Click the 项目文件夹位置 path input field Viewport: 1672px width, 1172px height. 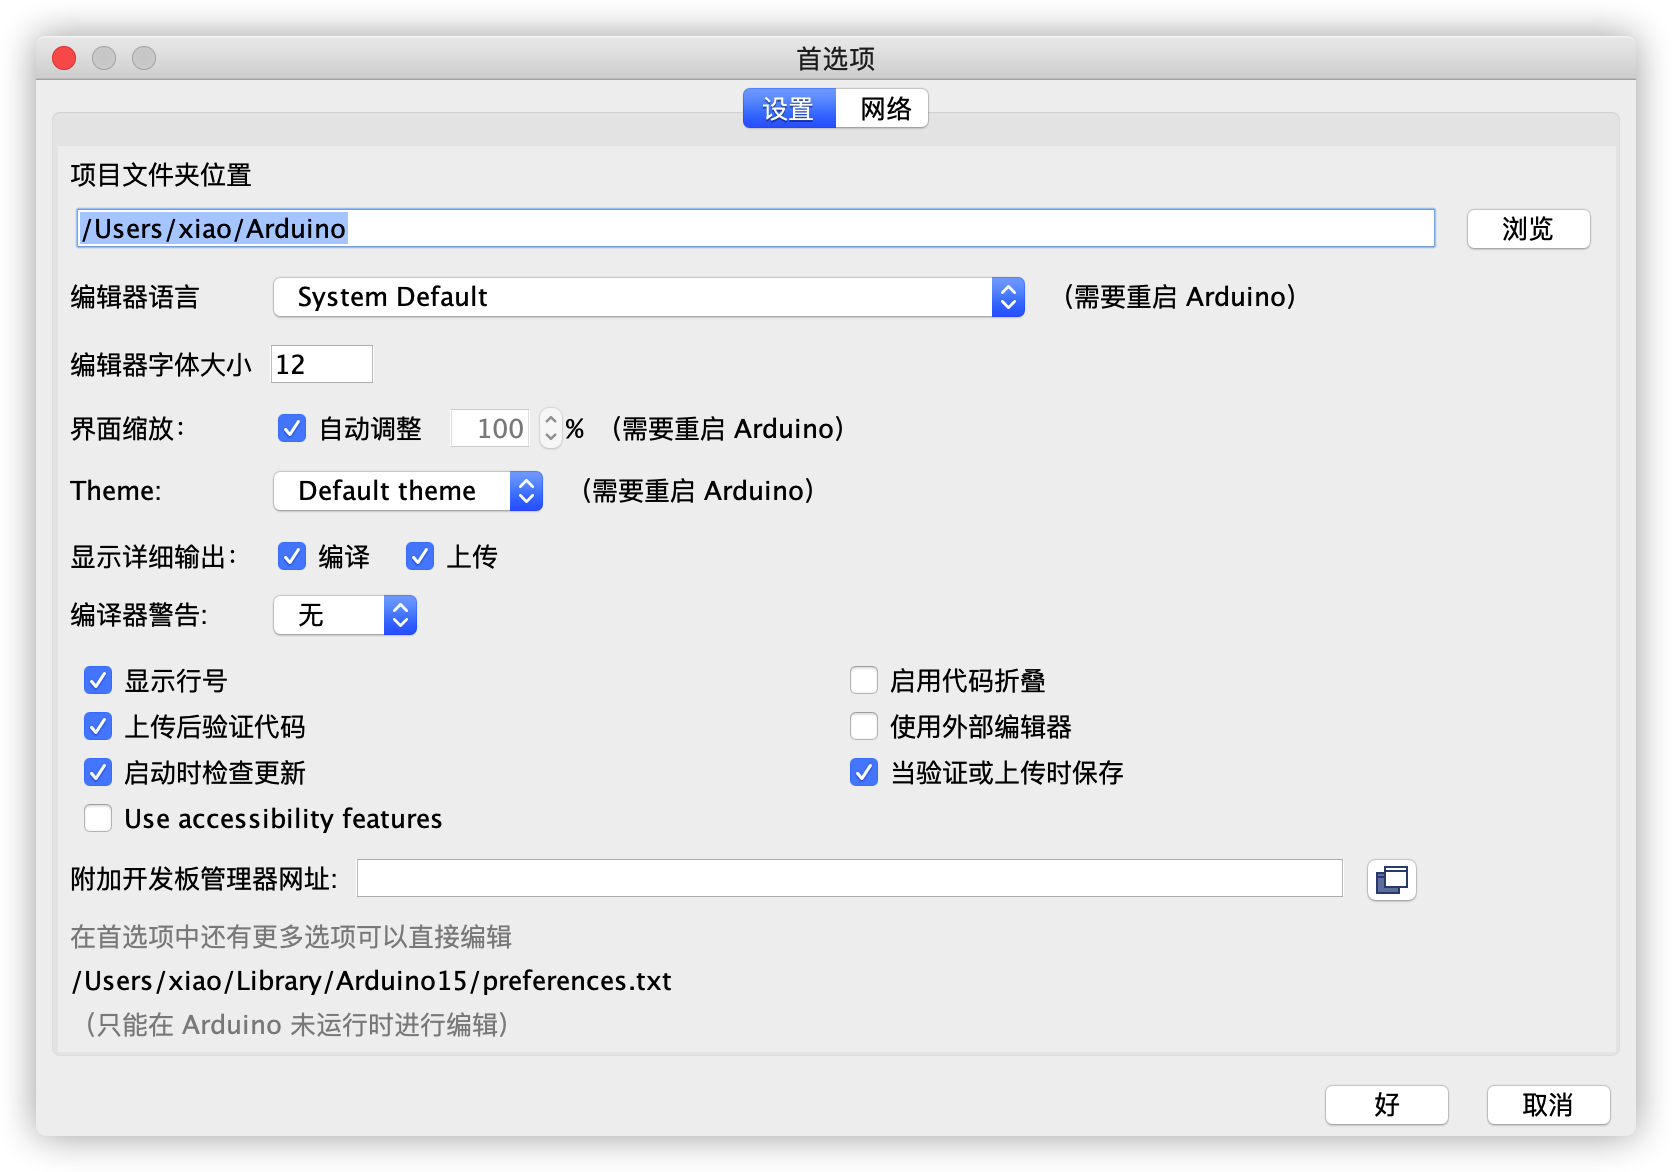tap(756, 229)
